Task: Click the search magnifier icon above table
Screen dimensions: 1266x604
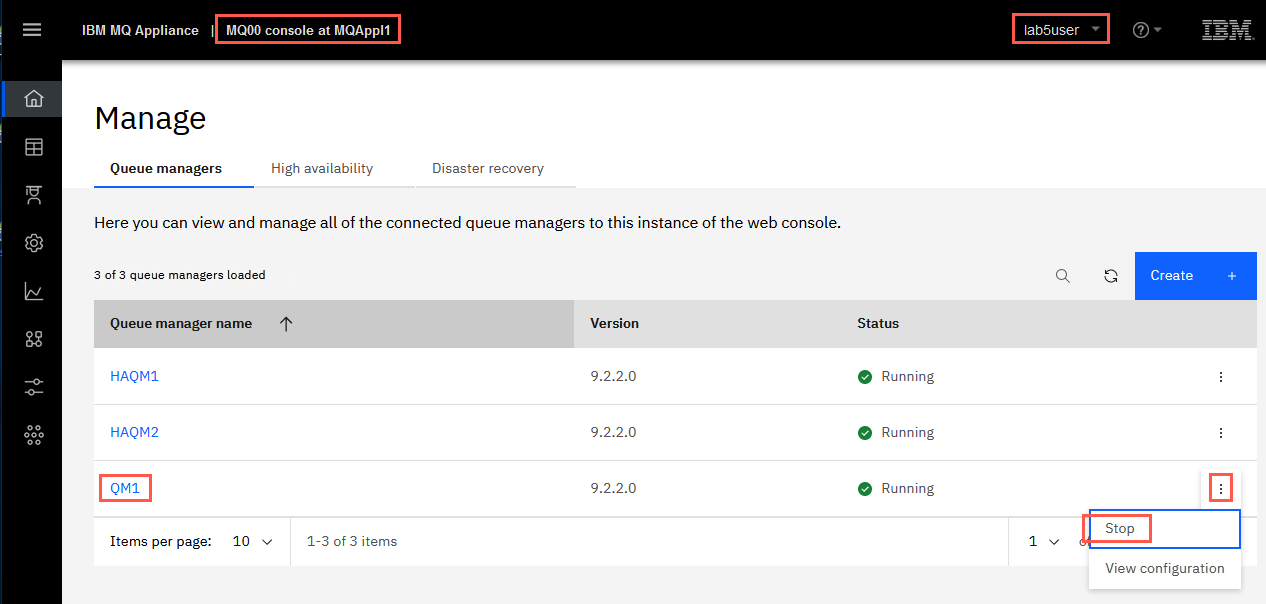Action: point(1063,276)
